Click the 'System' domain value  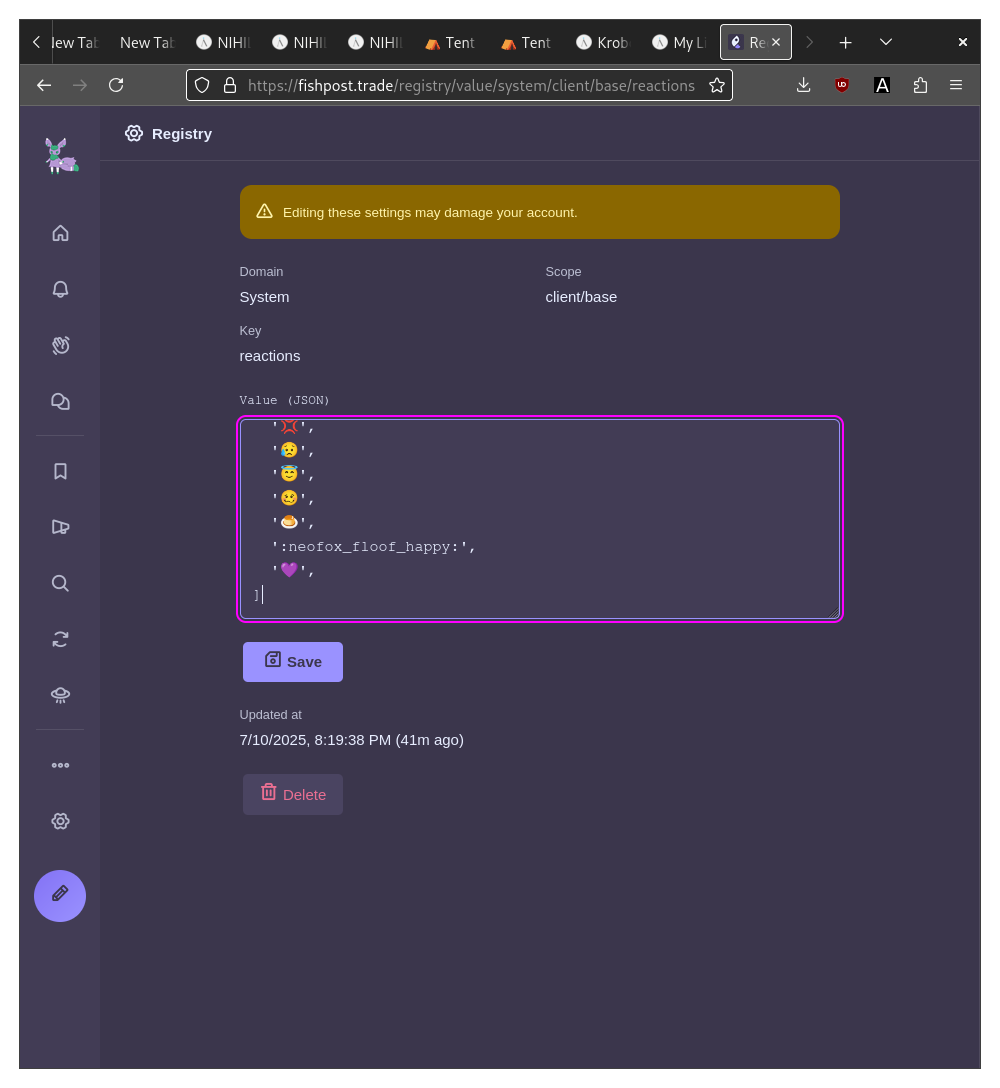pyautogui.click(x=264, y=297)
